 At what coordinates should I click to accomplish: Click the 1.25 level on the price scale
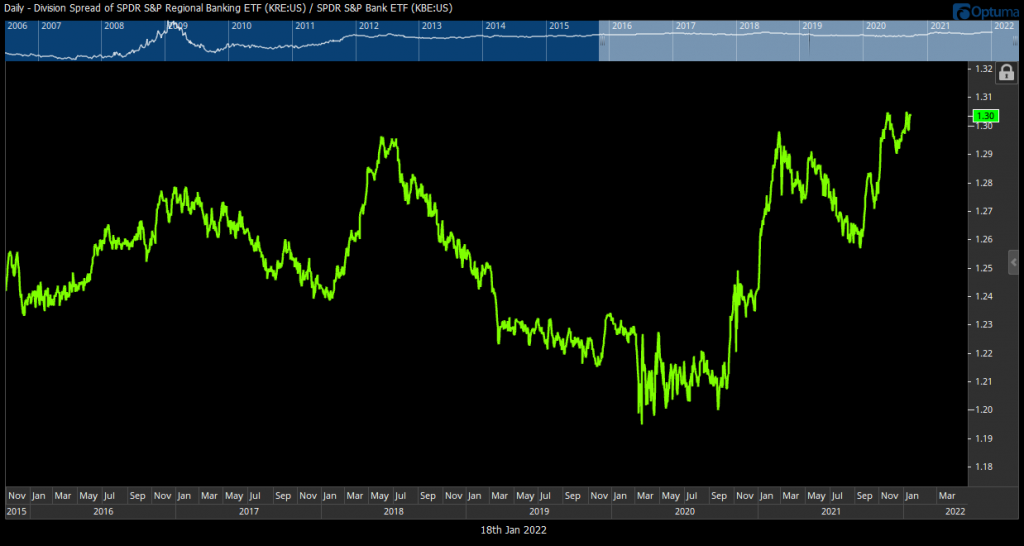[981, 268]
